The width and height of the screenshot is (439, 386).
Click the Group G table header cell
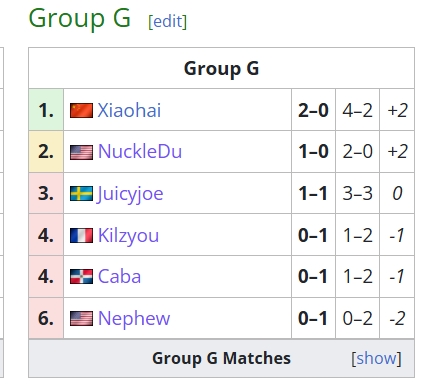[x=221, y=68]
